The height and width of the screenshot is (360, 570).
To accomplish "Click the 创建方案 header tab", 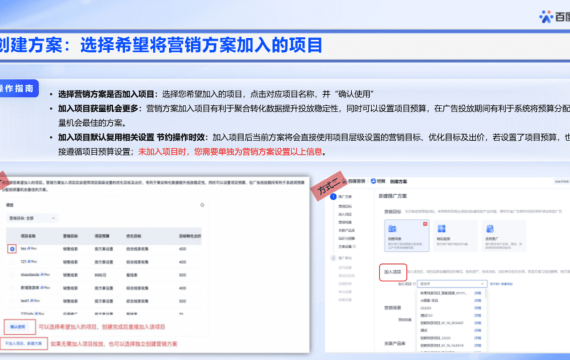I will click(x=398, y=181).
